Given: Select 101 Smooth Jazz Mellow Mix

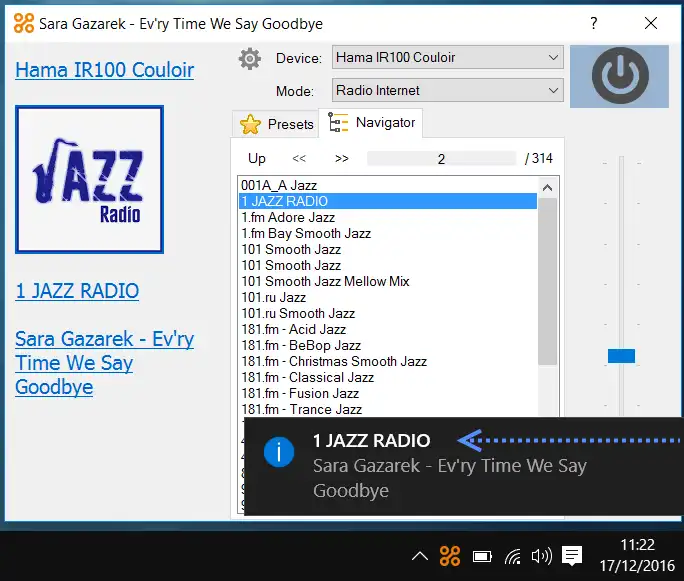Looking at the screenshot, I should (388, 281).
